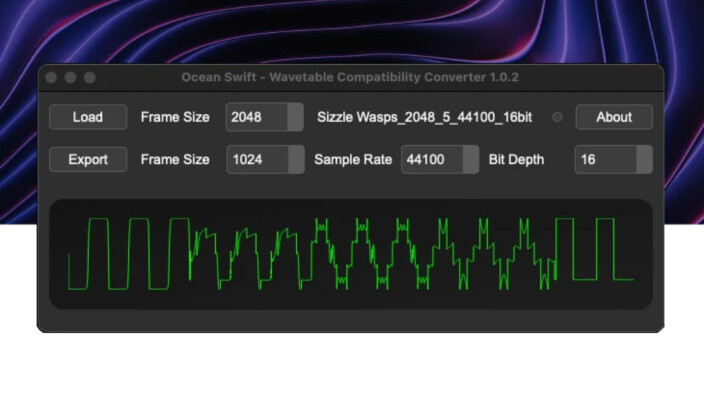The width and height of the screenshot is (704, 396).
Task: Click the Frame Size label next to Export
Action: tap(175, 159)
